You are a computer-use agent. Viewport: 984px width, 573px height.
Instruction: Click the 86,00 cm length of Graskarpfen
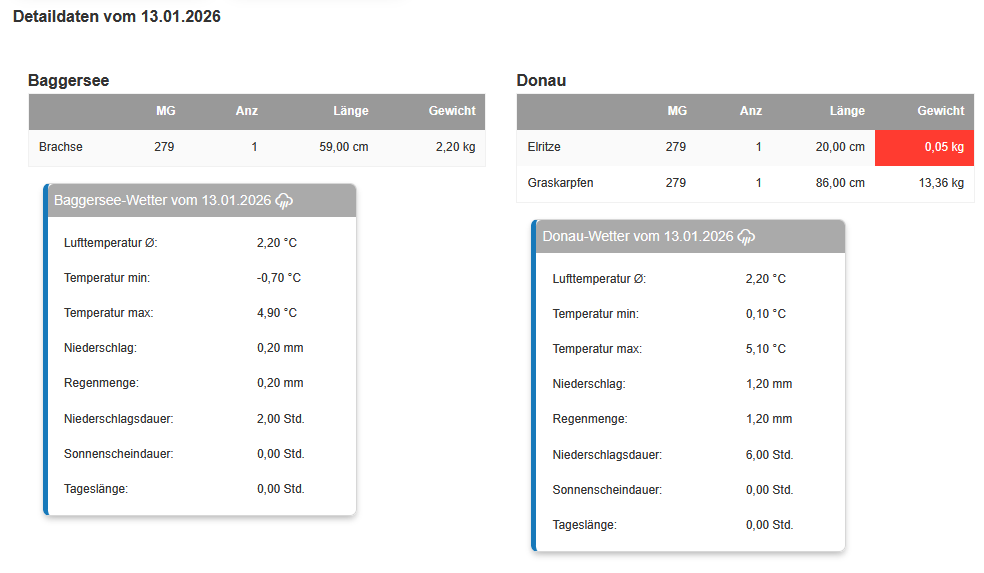(840, 183)
